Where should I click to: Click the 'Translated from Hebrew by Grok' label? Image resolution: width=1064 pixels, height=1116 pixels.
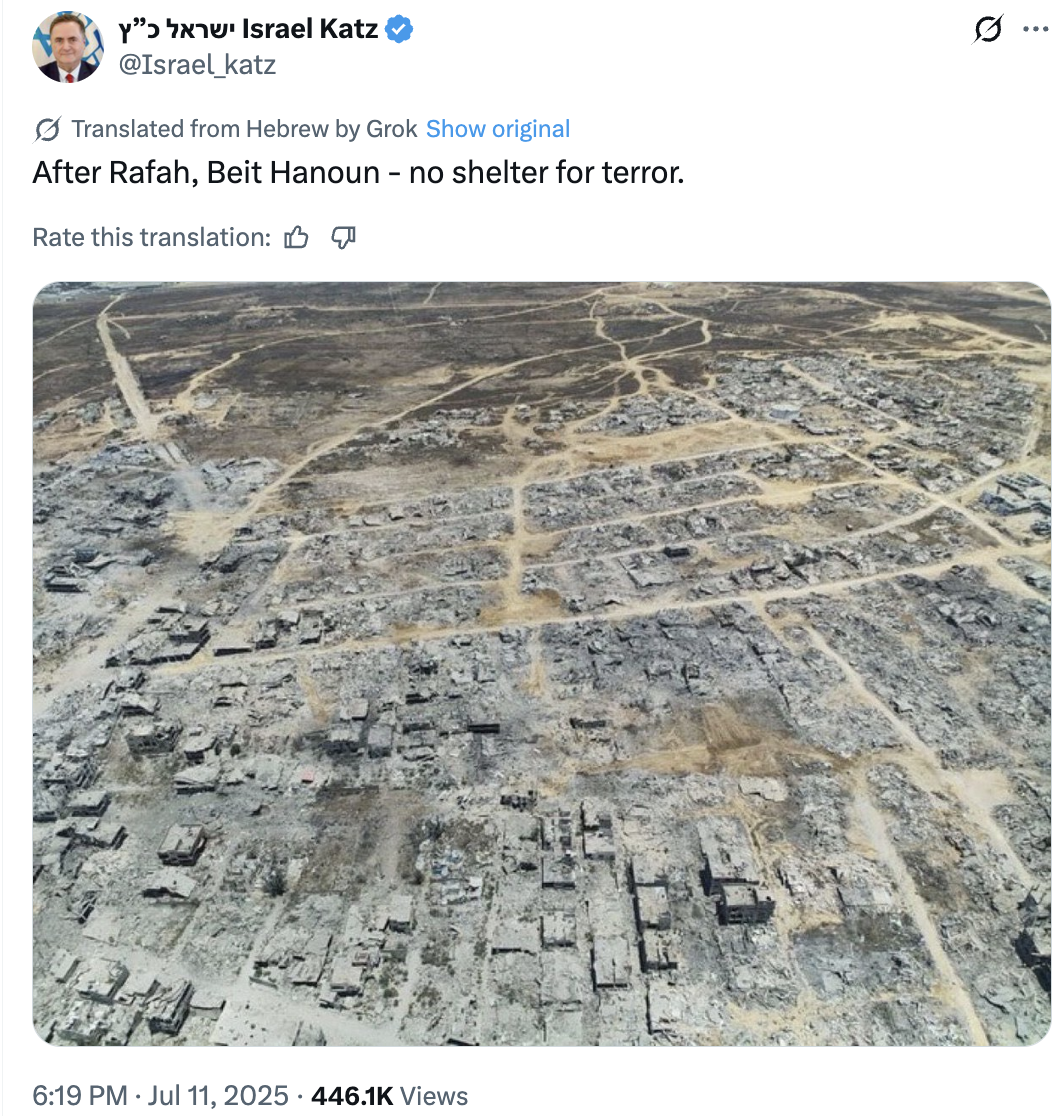tap(244, 129)
